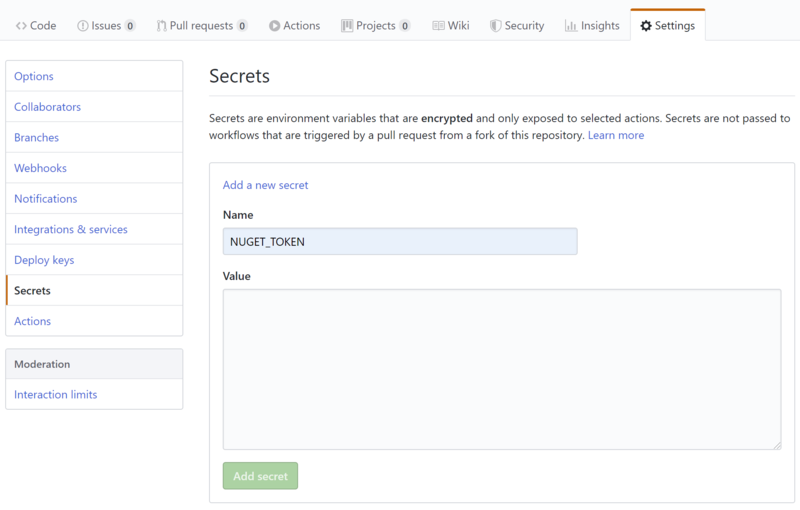Screen dimensions: 800x510
Task: Focus the secret Name field
Action: pyautogui.click(x=400, y=242)
